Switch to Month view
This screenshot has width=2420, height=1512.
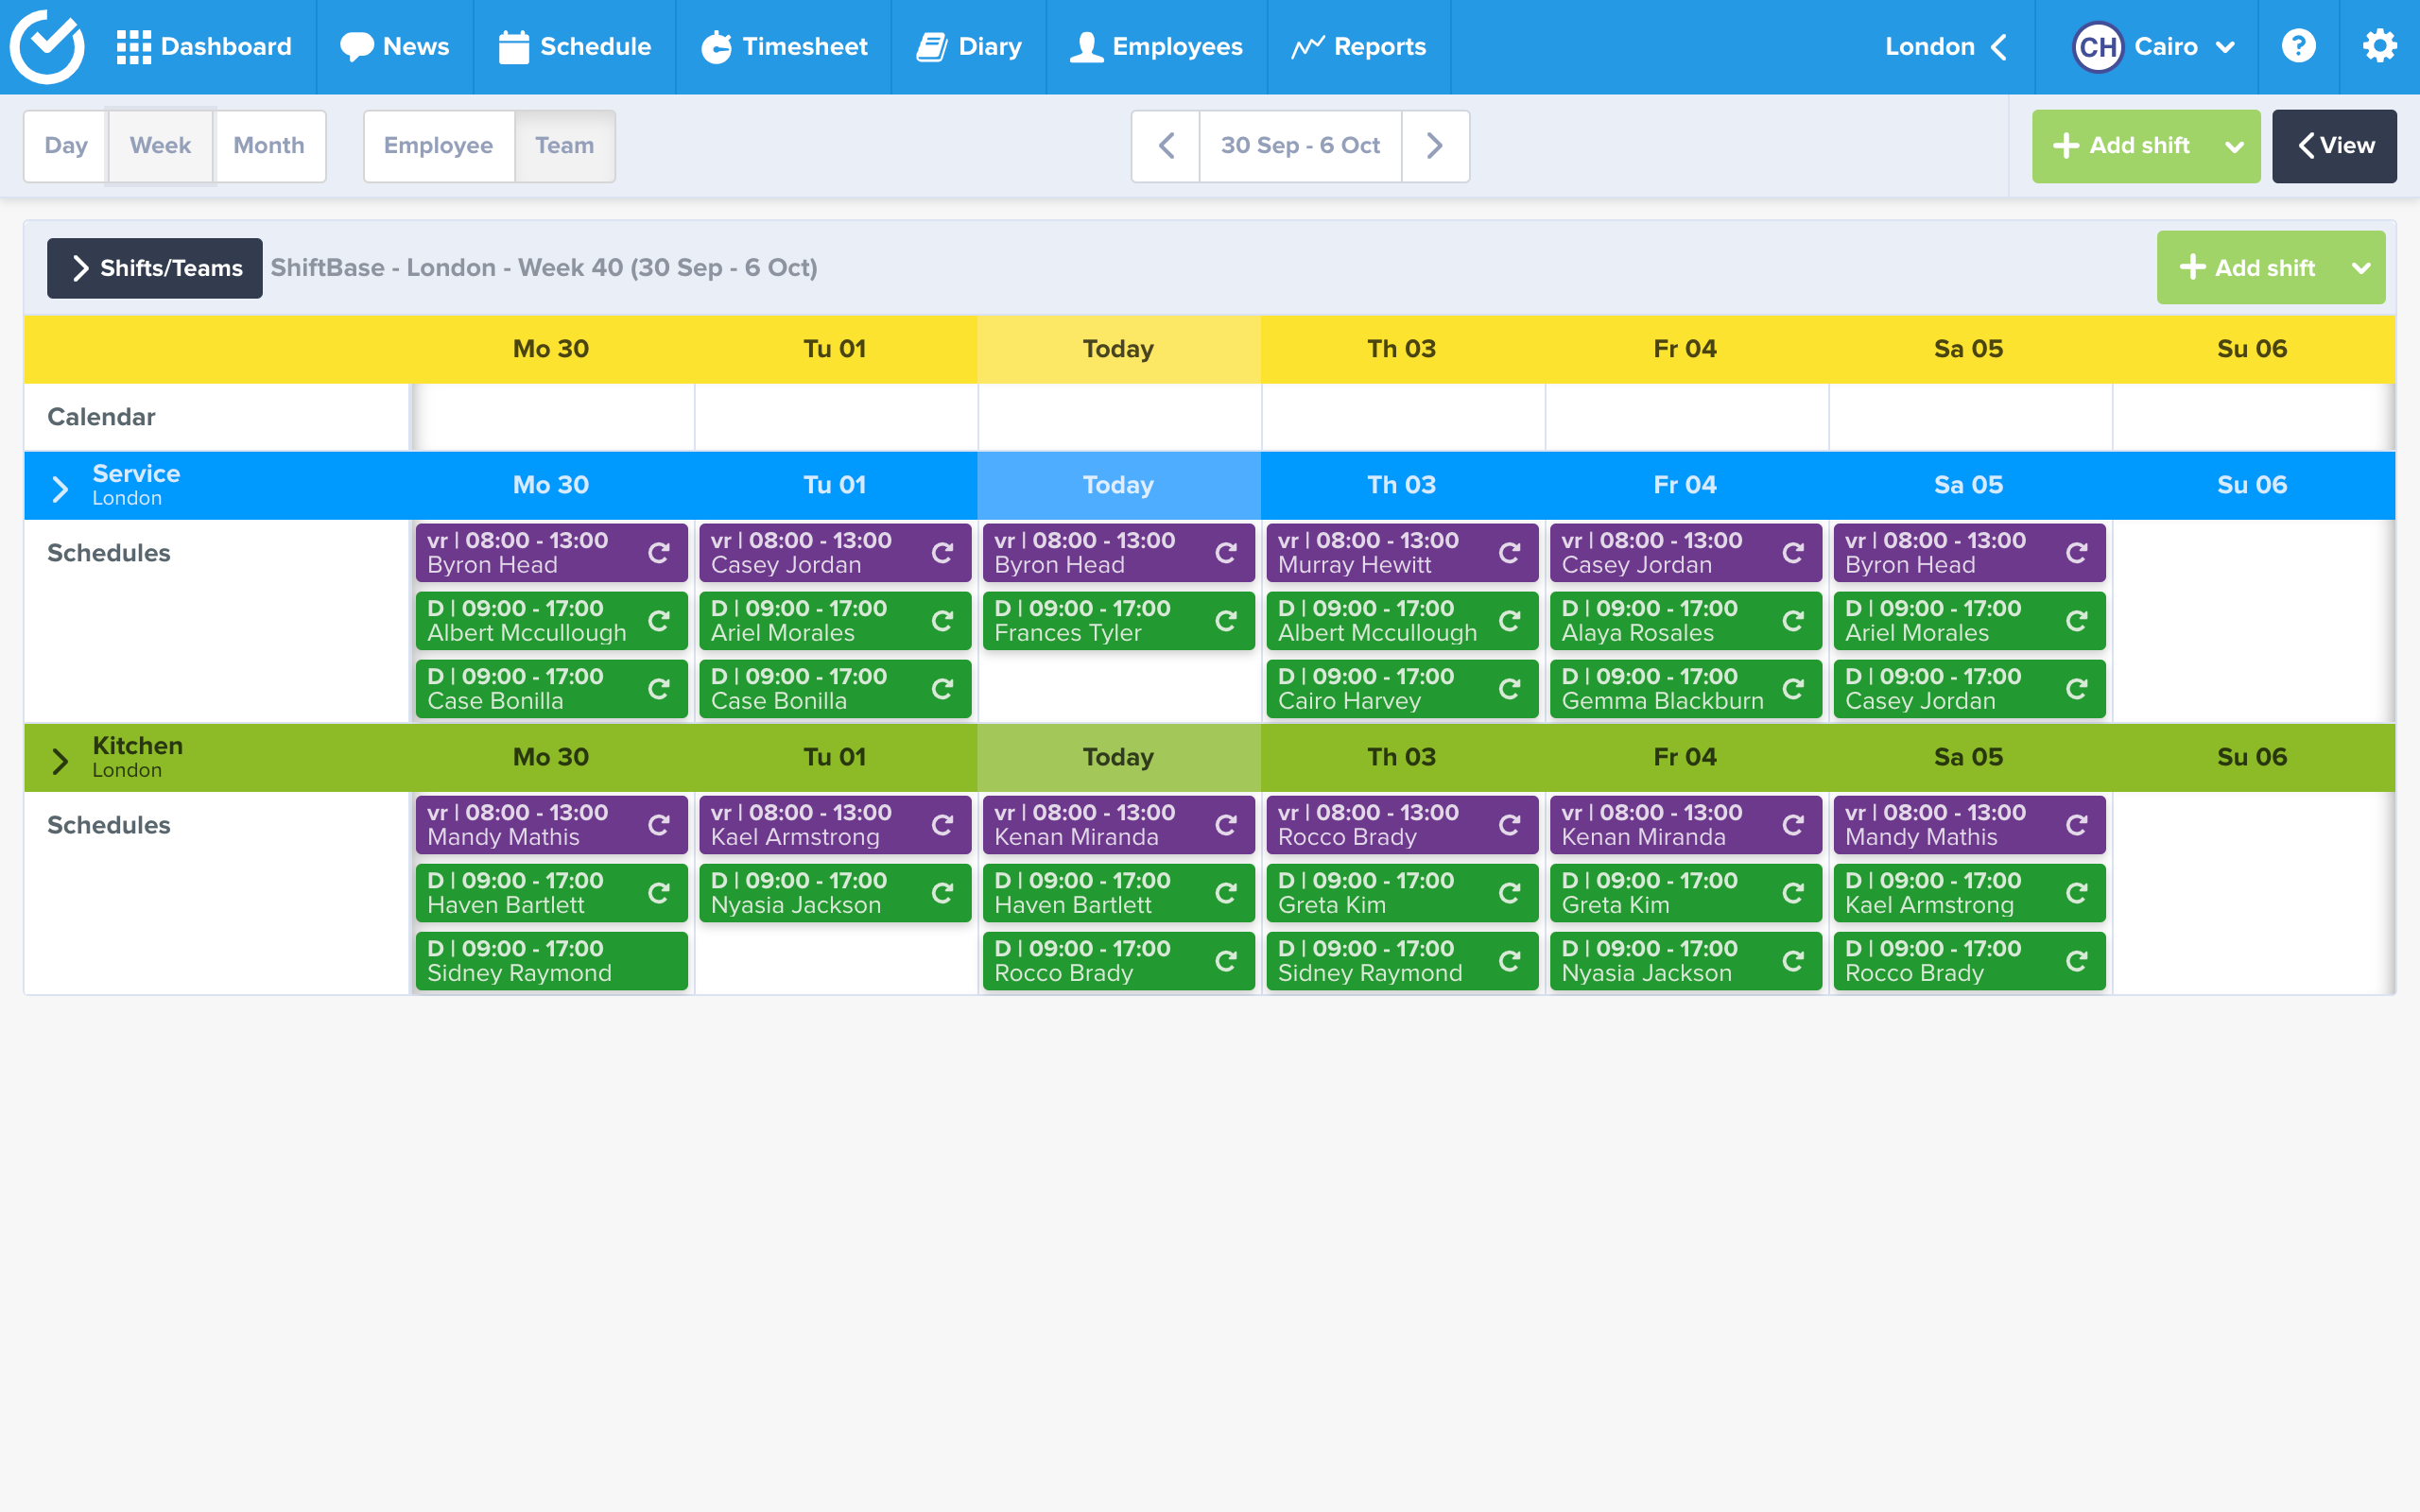pos(268,146)
